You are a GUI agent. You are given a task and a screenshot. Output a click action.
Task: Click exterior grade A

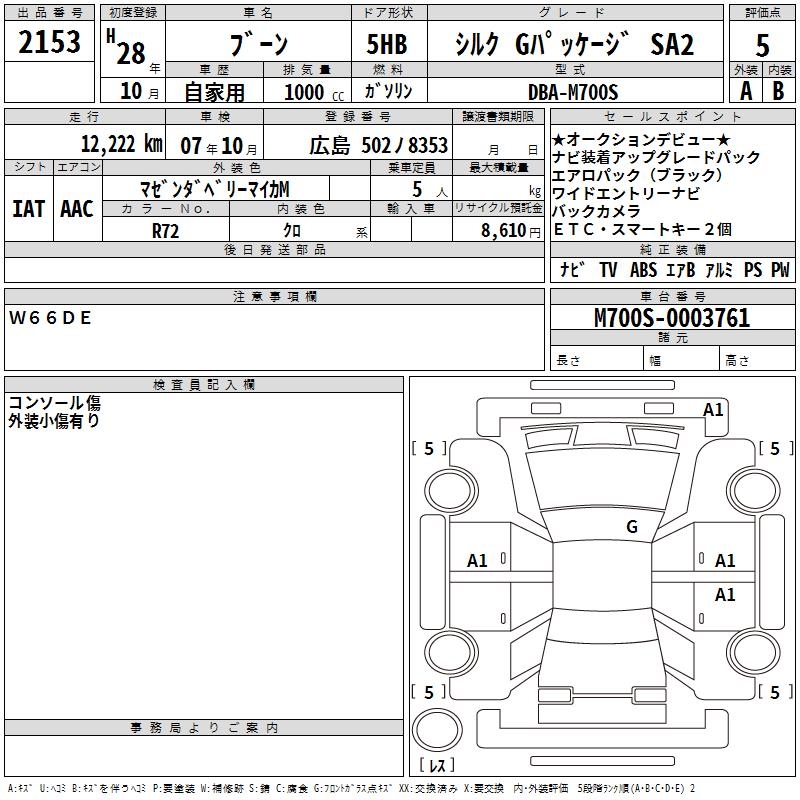(x=746, y=91)
